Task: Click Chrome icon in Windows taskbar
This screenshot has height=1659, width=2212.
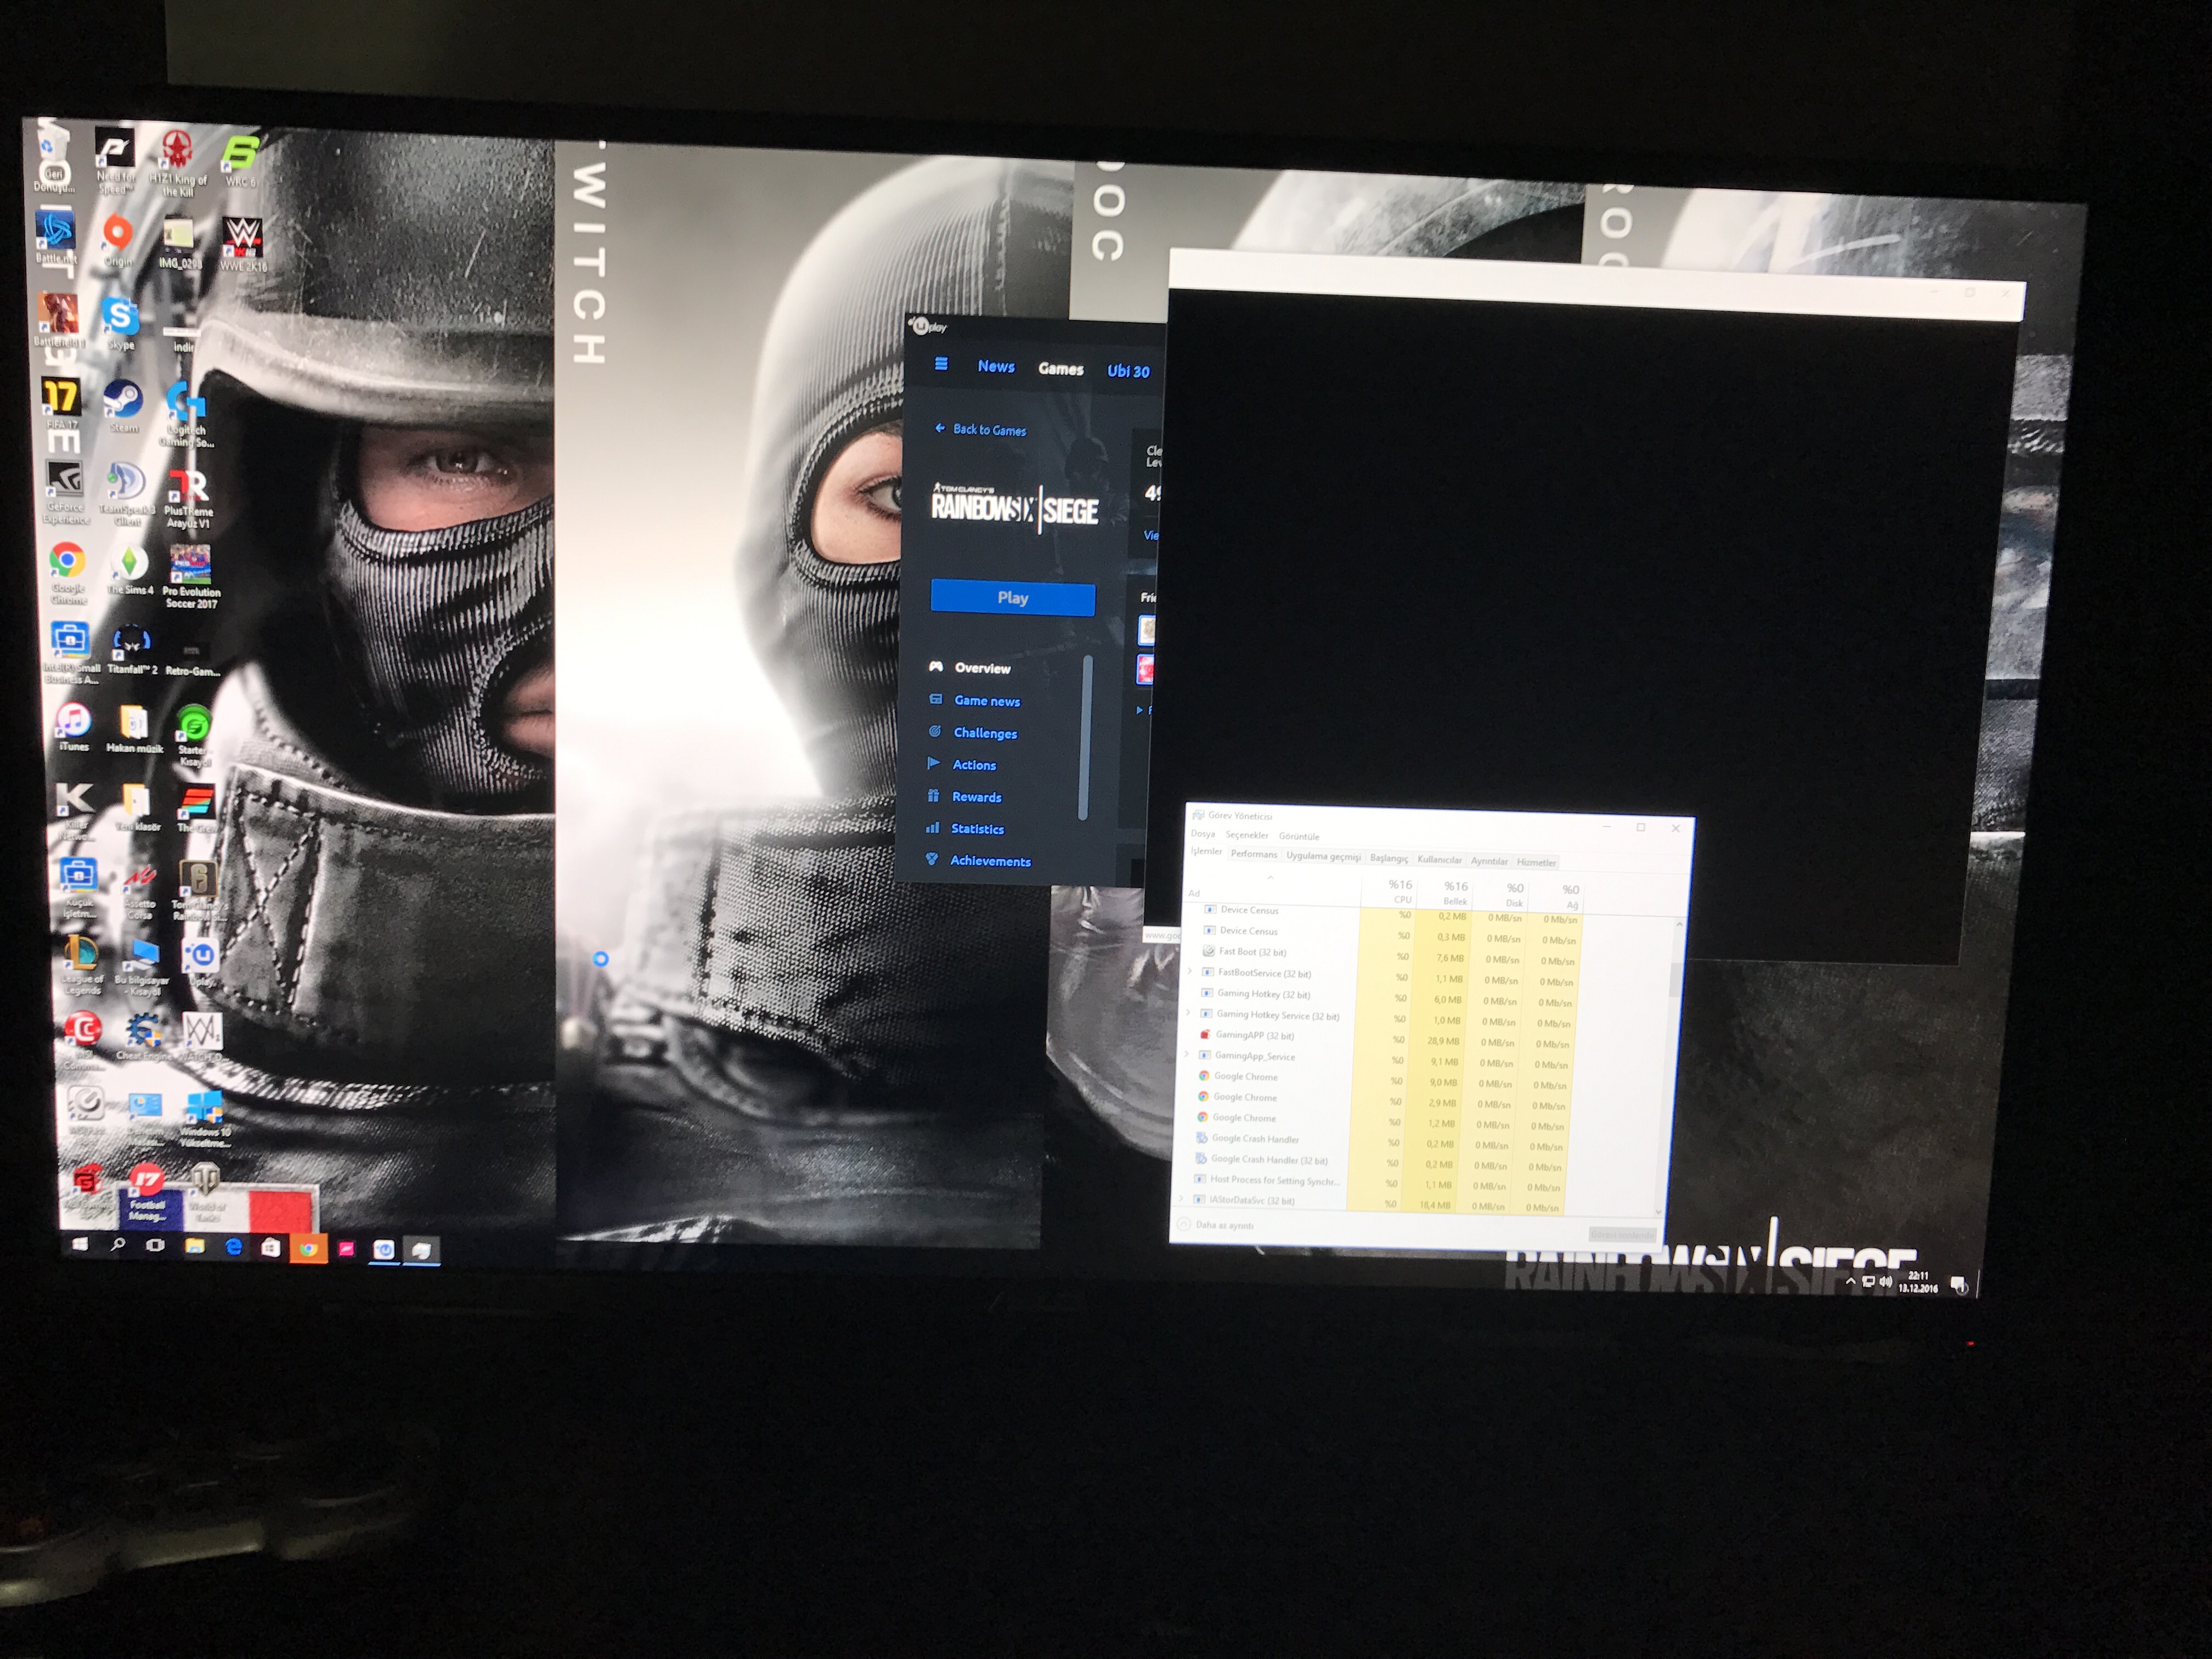Action: pyautogui.click(x=309, y=1249)
